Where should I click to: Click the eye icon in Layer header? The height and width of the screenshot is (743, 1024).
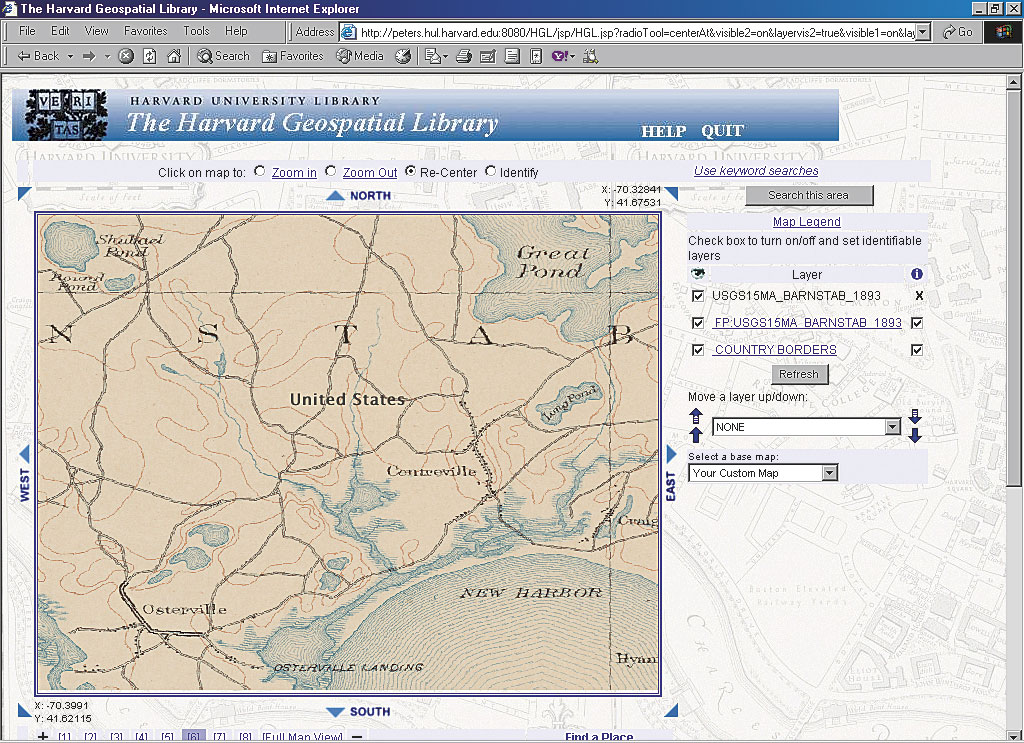[x=698, y=273]
